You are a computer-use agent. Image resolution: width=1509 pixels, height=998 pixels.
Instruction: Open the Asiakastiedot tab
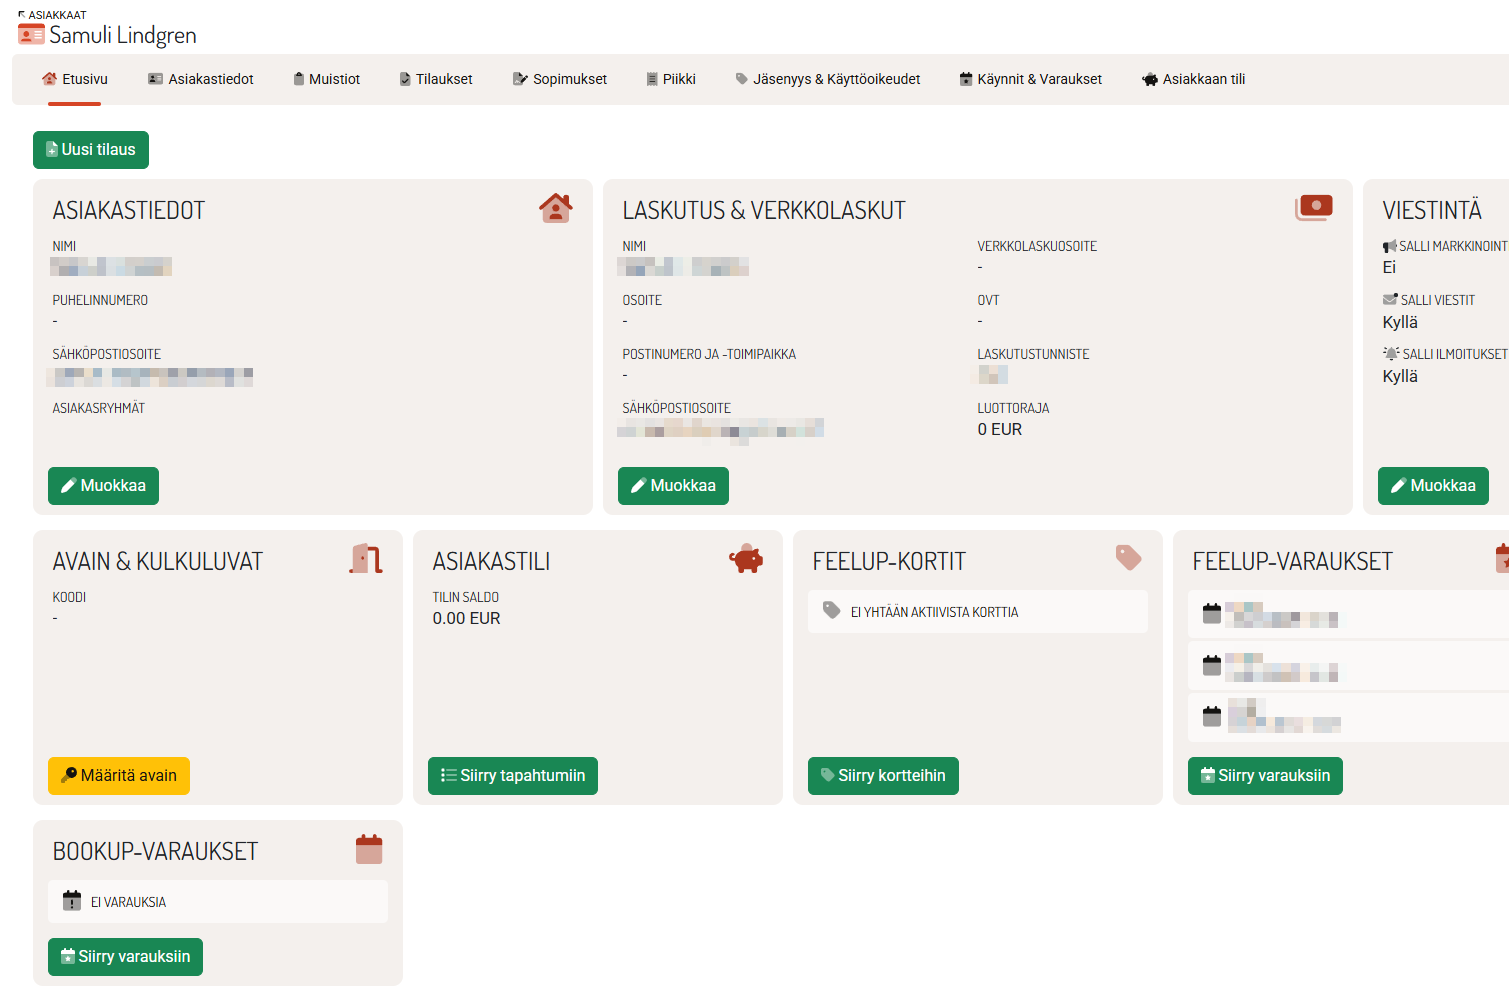[200, 79]
